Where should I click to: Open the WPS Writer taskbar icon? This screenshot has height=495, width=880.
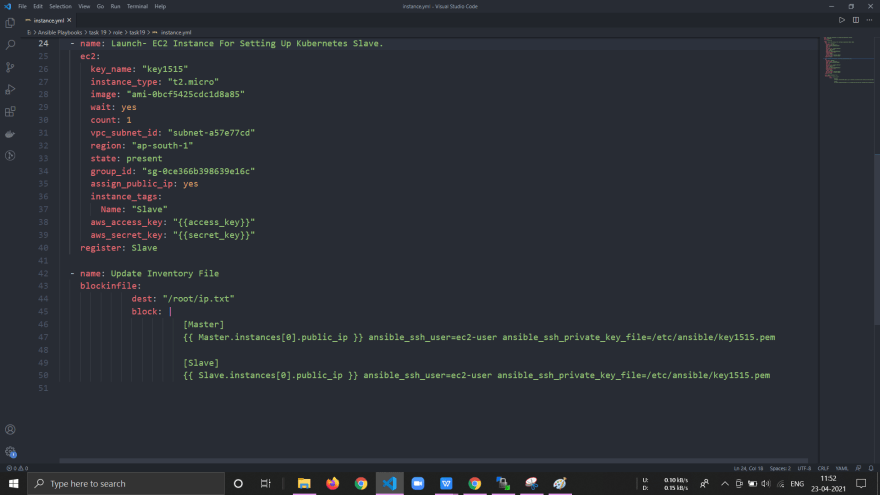tap(446, 483)
